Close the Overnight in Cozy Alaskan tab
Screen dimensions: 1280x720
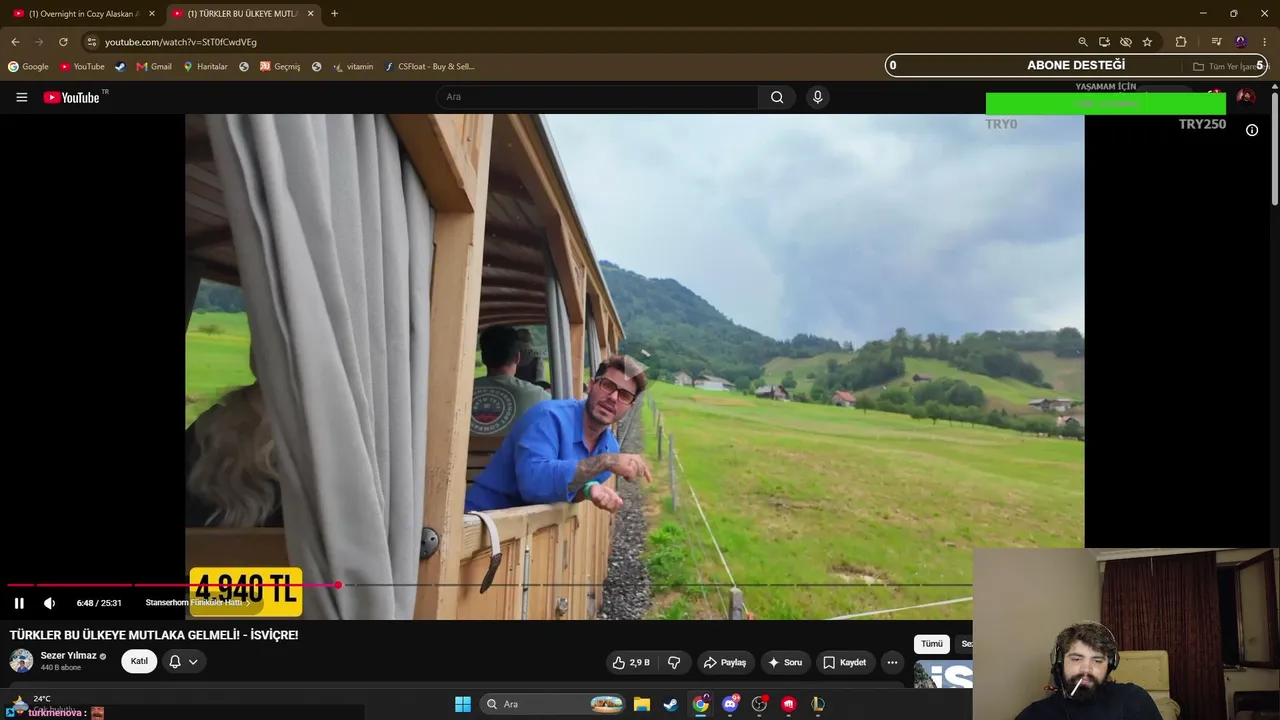click(152, 14)
